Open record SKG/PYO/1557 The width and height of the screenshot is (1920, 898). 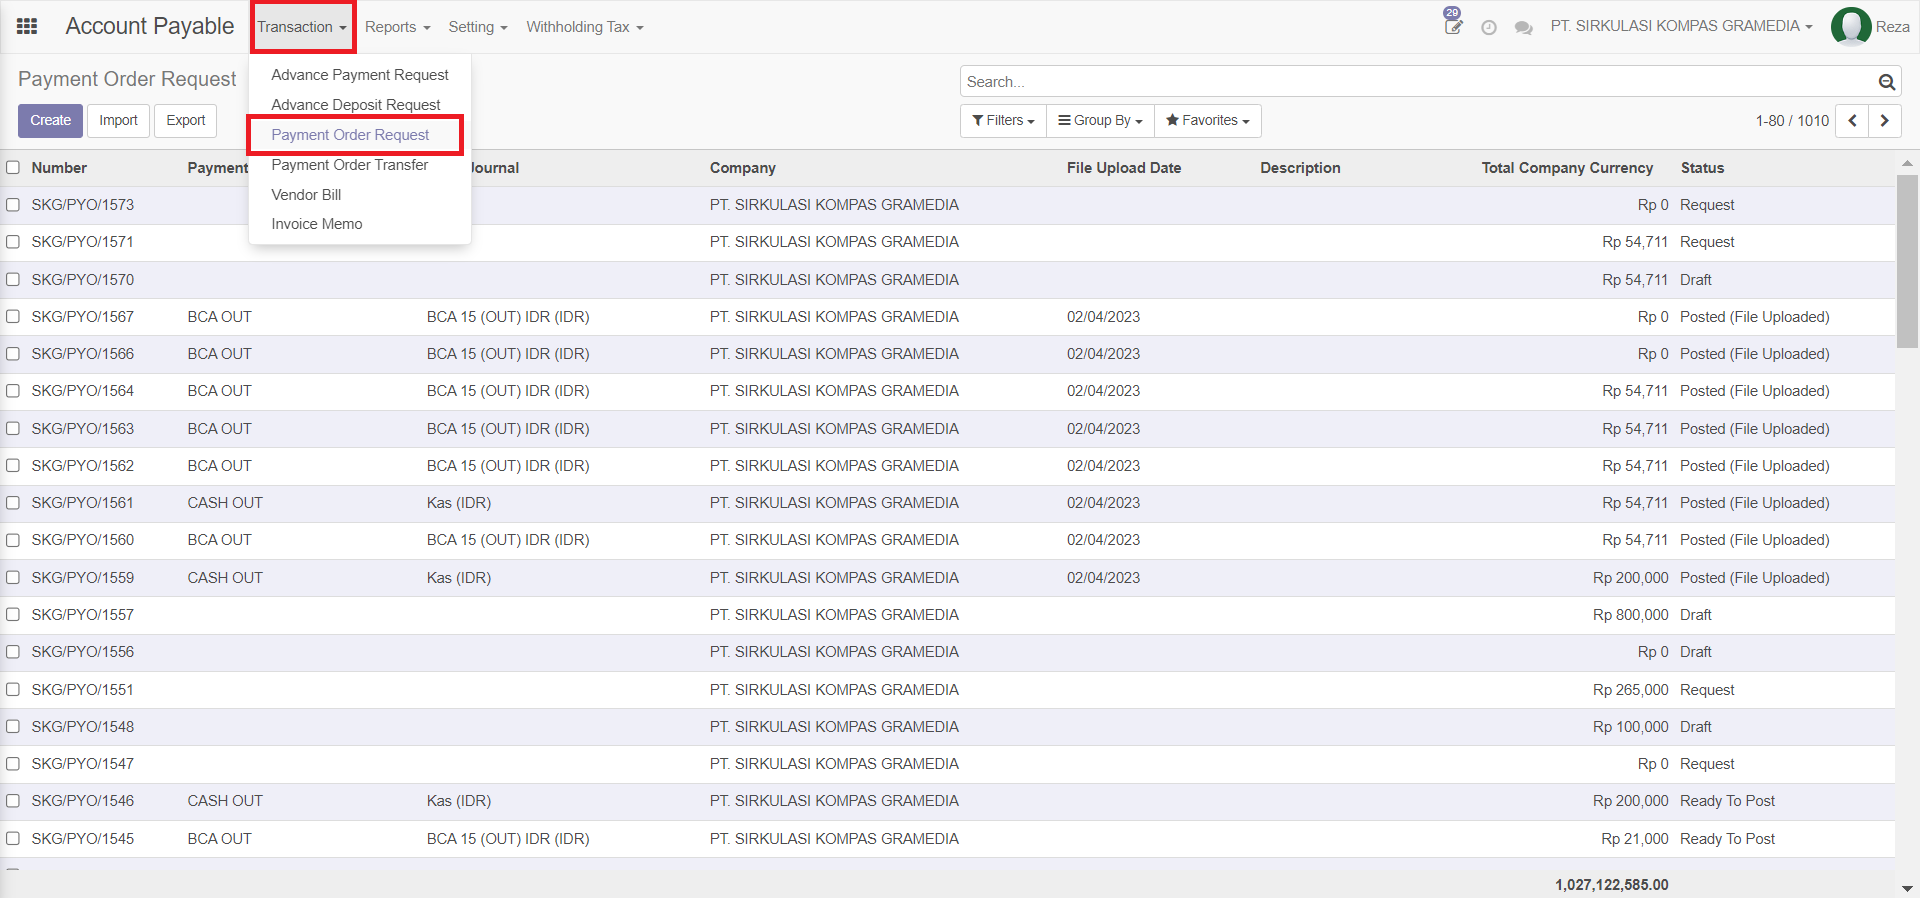[x=82, y=615]
